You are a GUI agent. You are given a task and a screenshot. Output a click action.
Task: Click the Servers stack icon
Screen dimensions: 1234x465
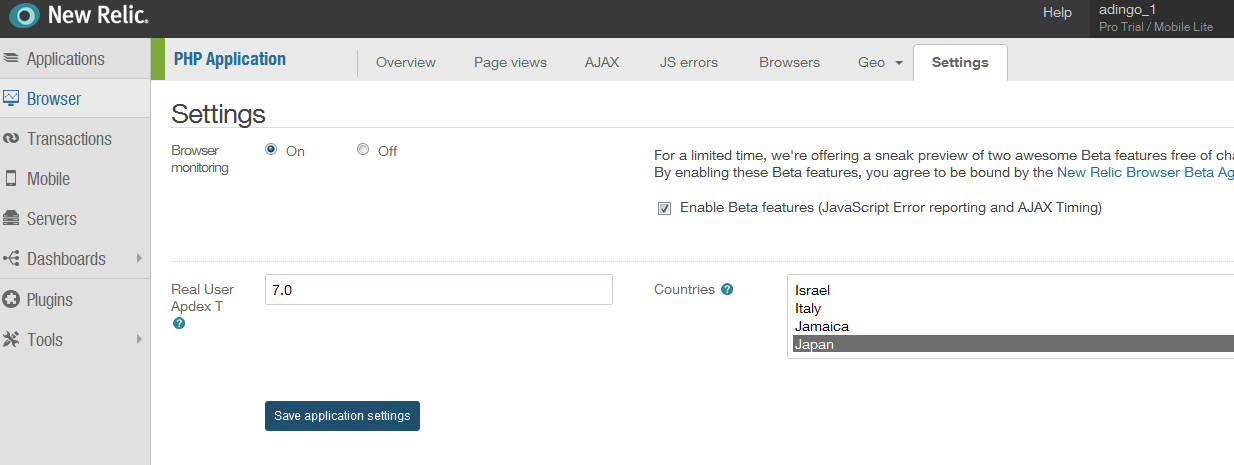pos(12,219)
